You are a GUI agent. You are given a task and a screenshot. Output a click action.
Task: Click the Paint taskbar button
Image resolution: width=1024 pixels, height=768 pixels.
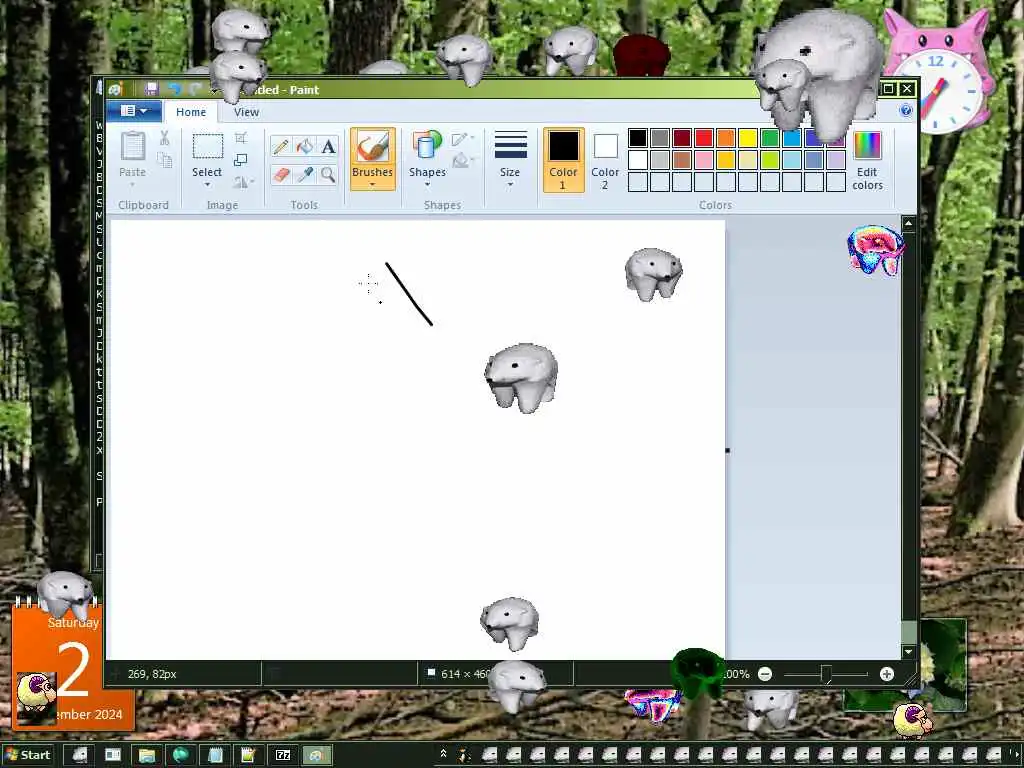coord(317,755)
